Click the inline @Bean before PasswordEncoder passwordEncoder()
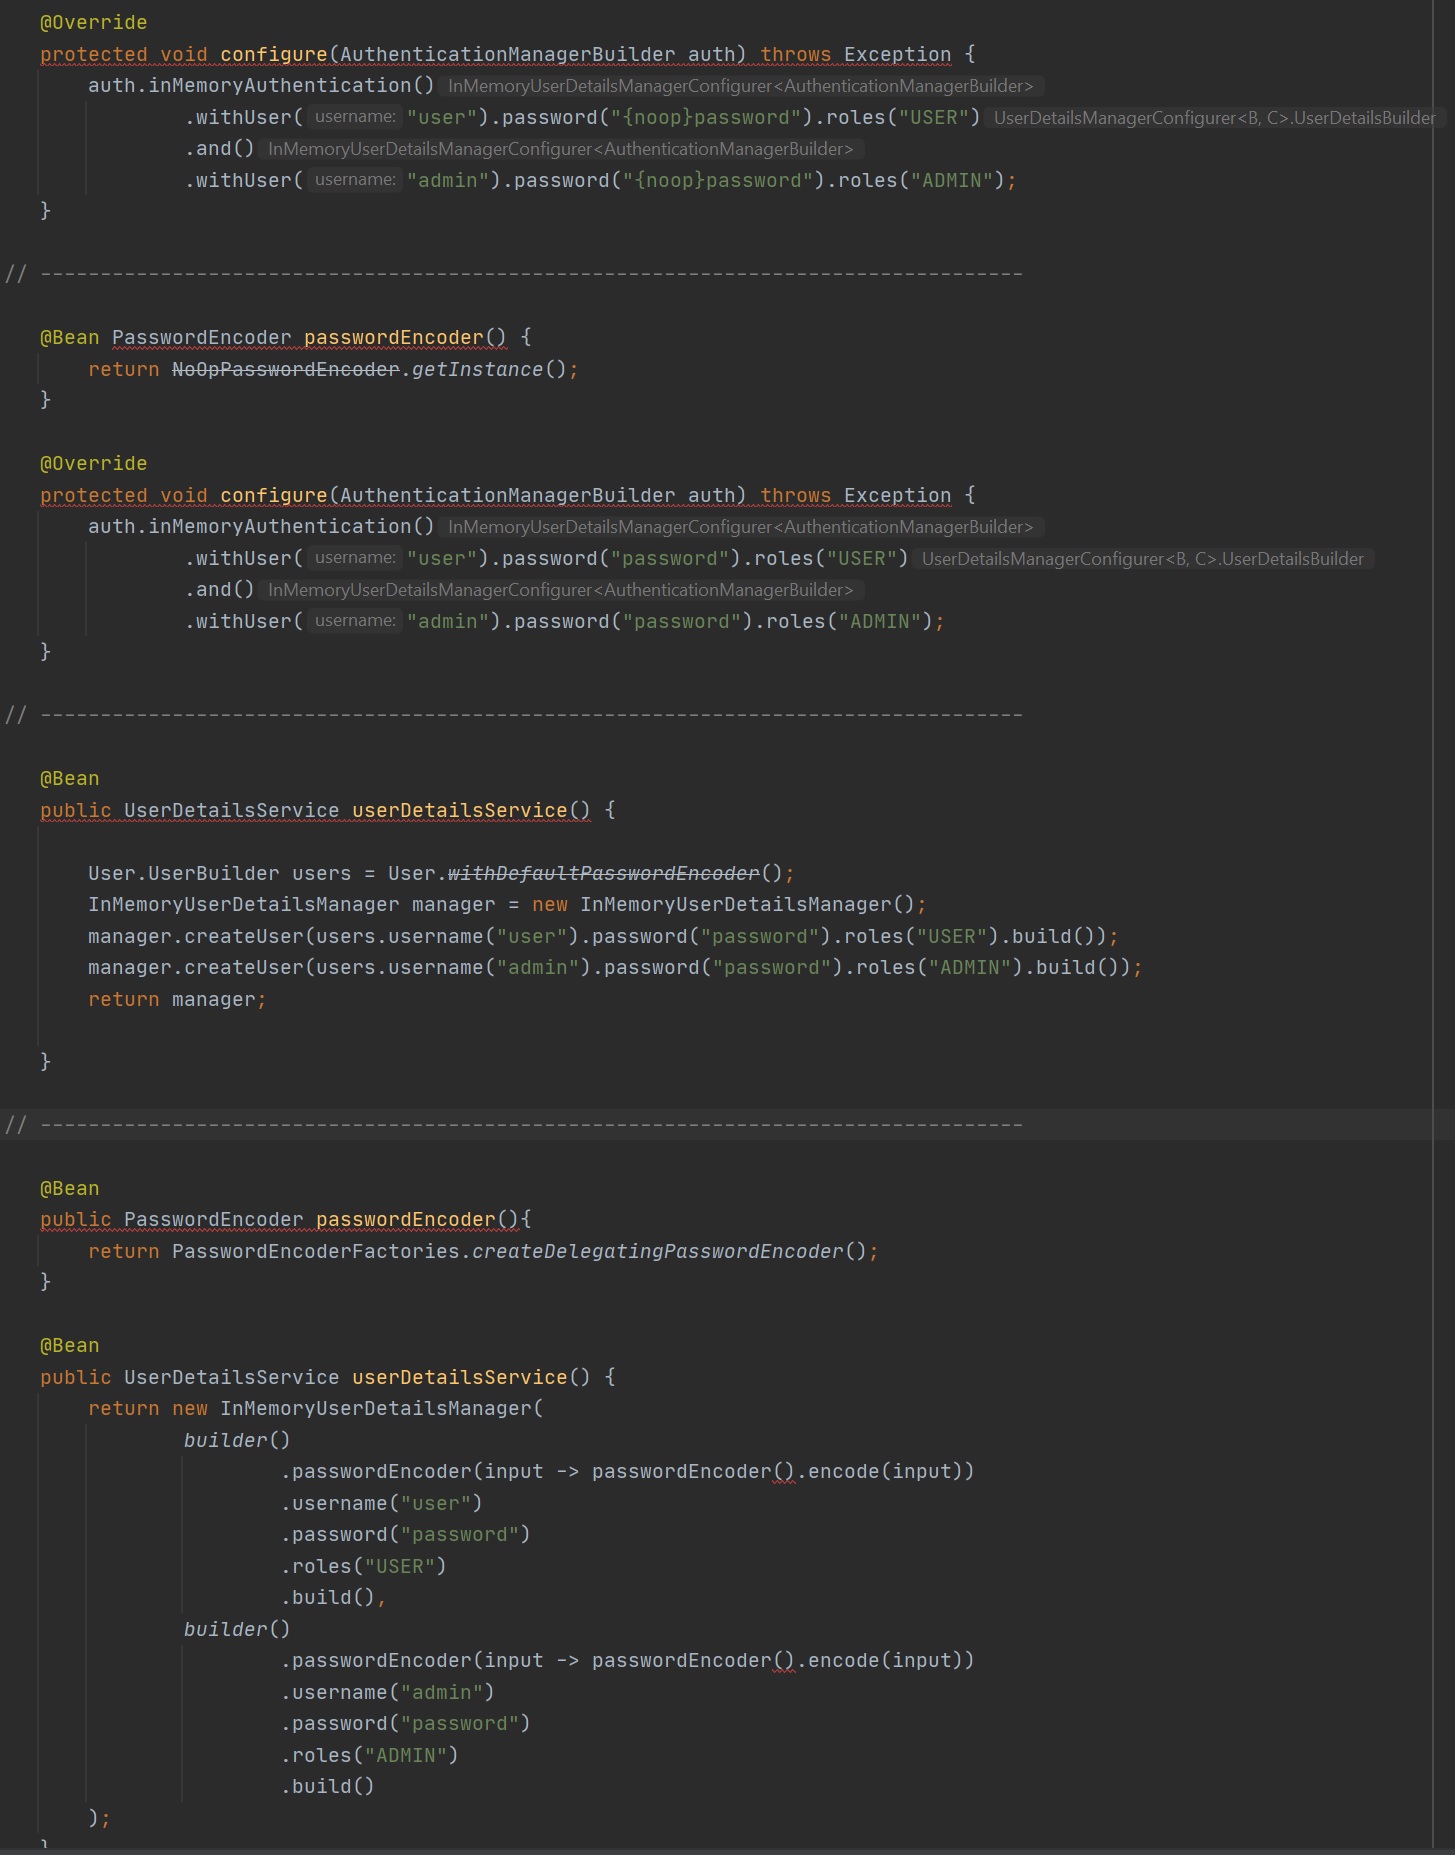Viewport: 1455px width, 1855px height. coord(69,338)
